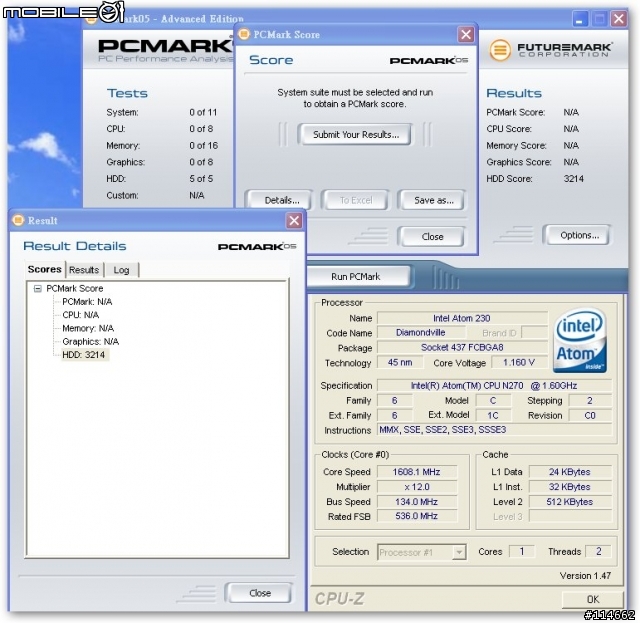Click HDD Score value '3214' in Results

click(573, 179)
